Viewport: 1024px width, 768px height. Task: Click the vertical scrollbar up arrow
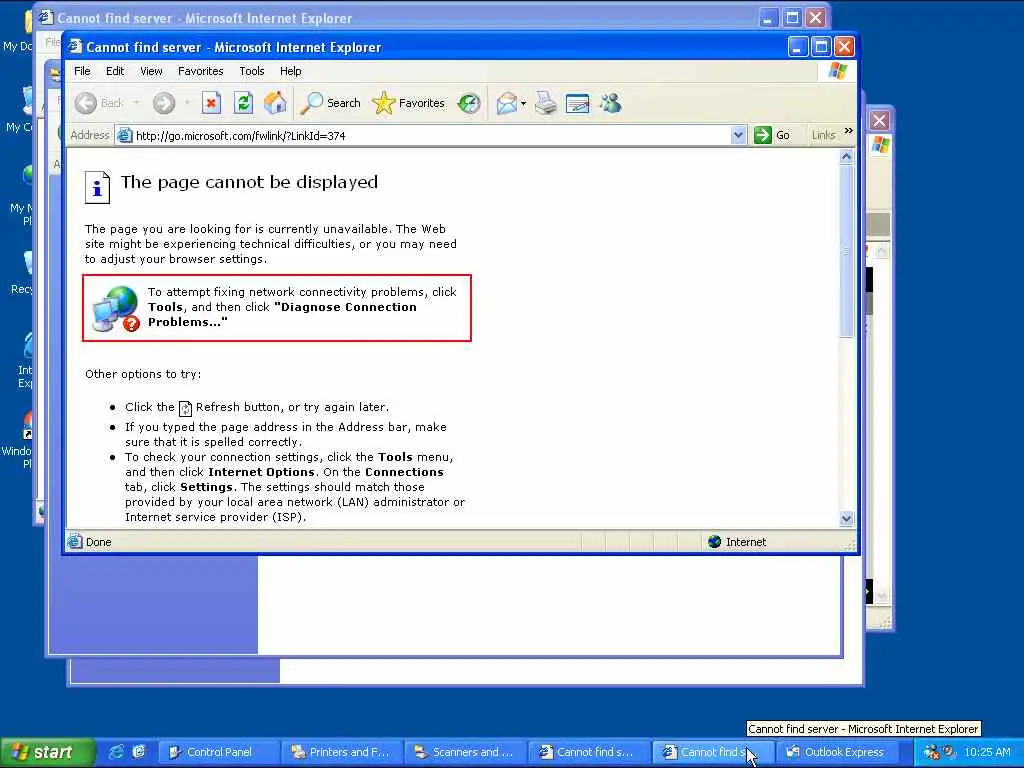tap(846, 157)
